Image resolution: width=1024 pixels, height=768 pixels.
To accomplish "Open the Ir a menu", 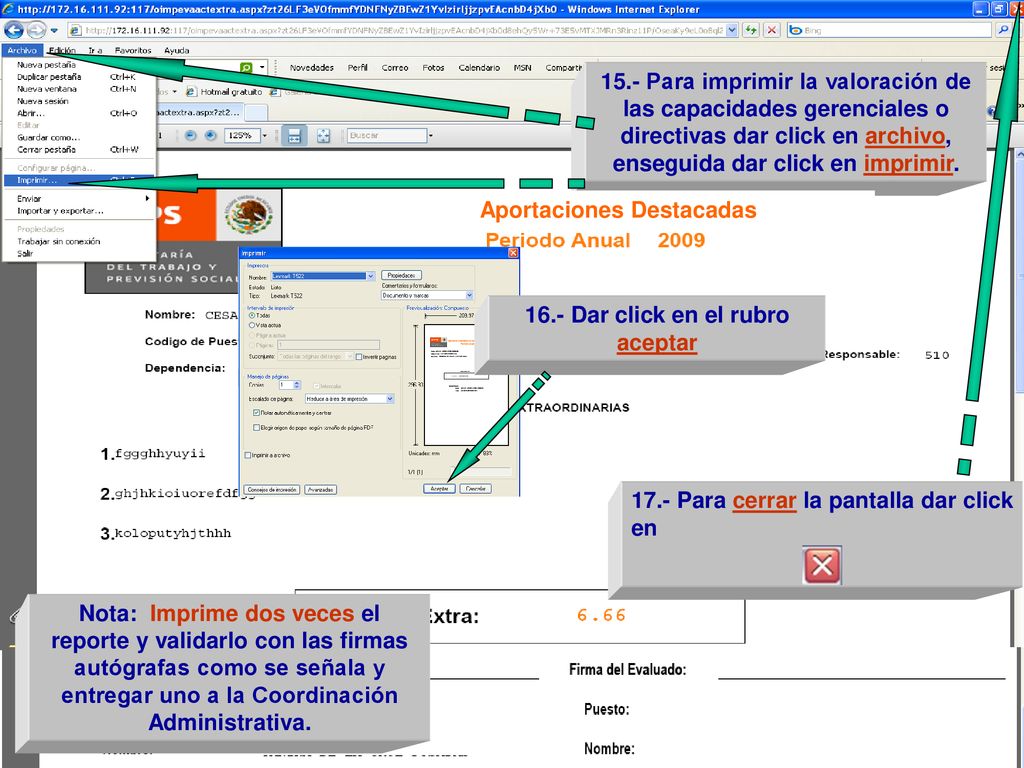I will click(95, 50).
